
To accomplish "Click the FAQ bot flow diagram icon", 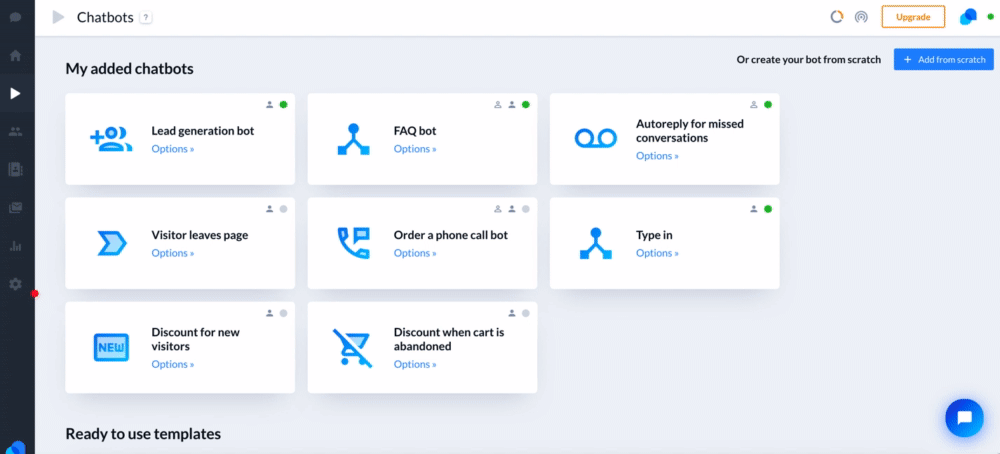I will pyautogui.click(x=353, y=139).
